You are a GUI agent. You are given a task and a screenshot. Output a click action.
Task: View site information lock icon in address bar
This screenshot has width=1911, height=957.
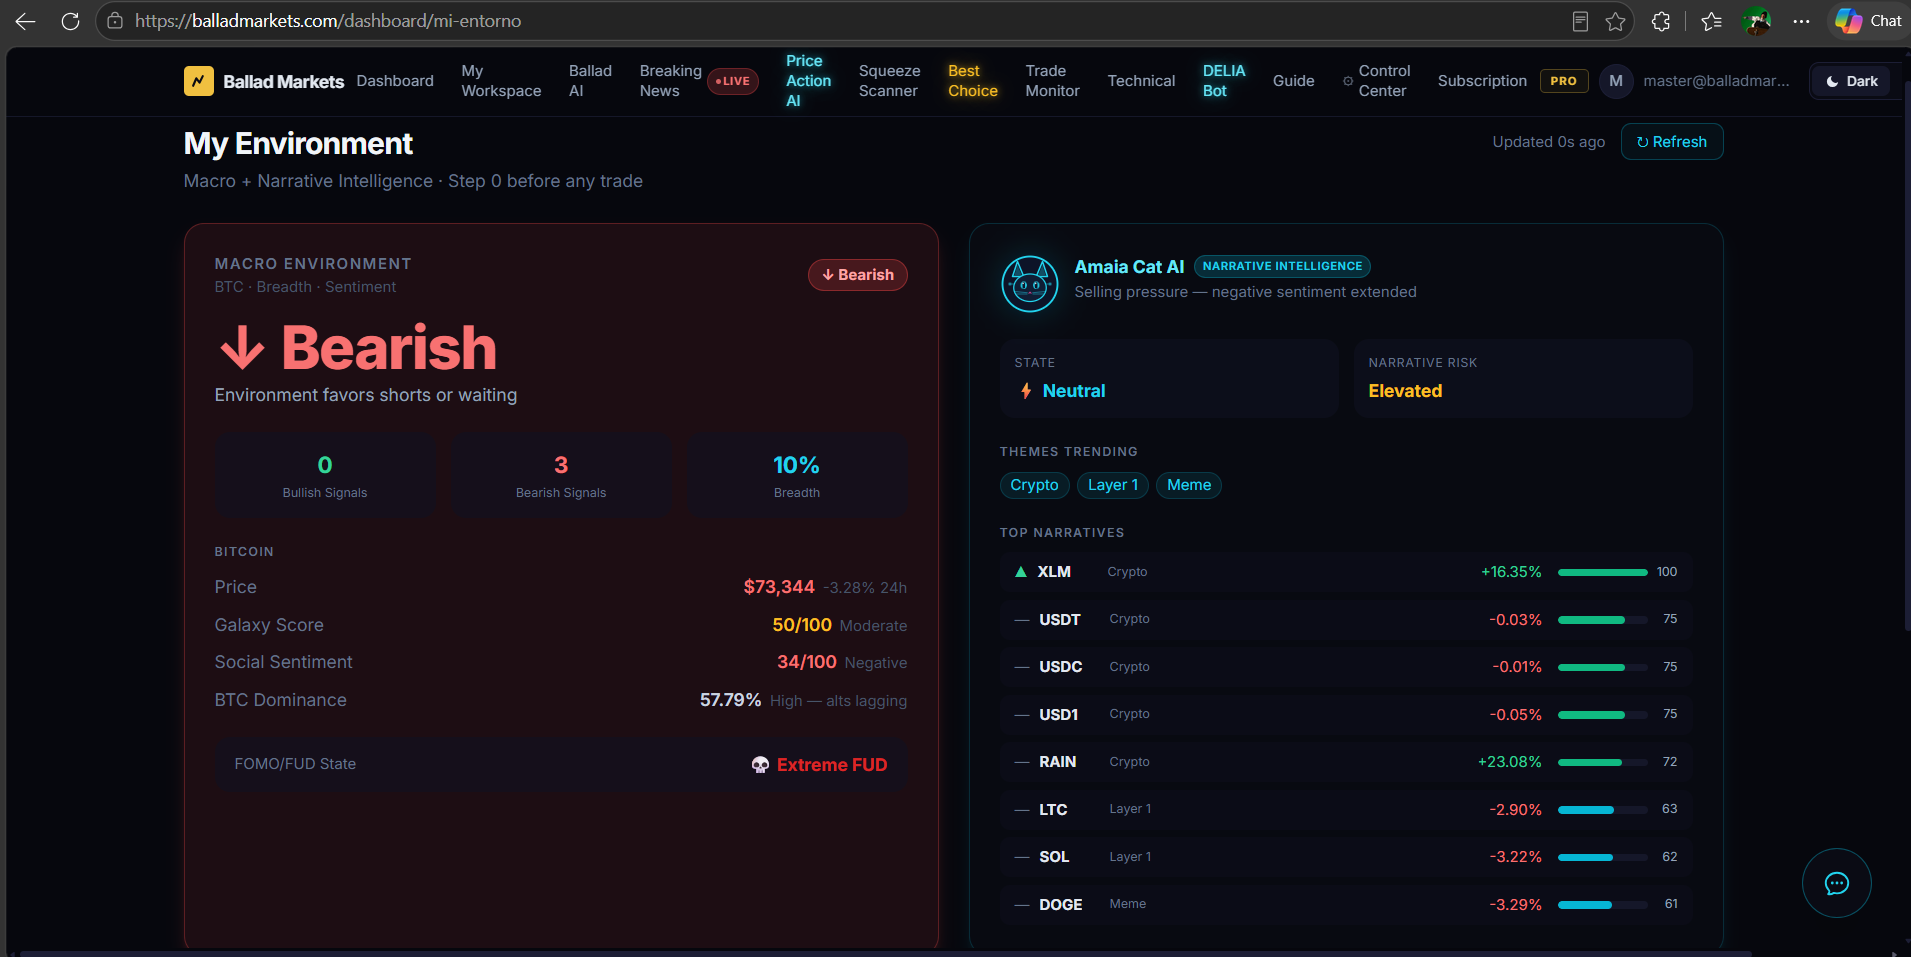tap(115, 21)
